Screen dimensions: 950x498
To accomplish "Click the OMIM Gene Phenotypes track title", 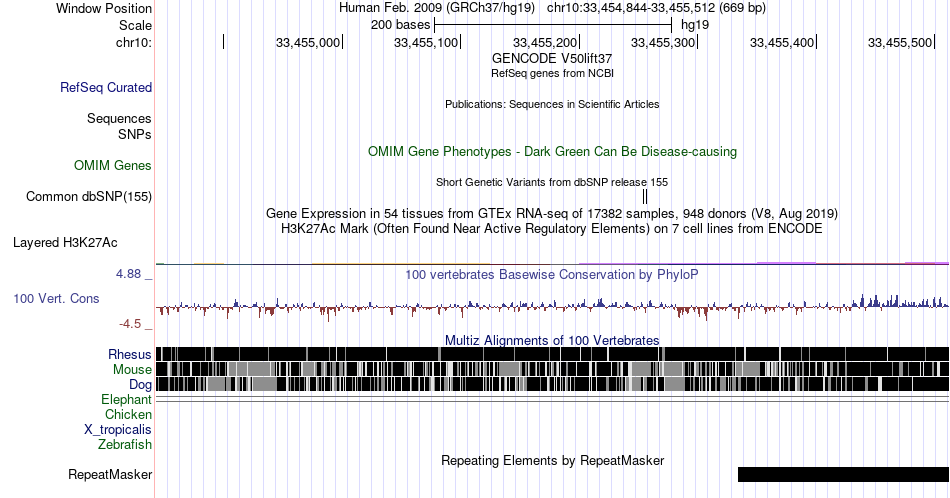I will click(x=552, y=151).
